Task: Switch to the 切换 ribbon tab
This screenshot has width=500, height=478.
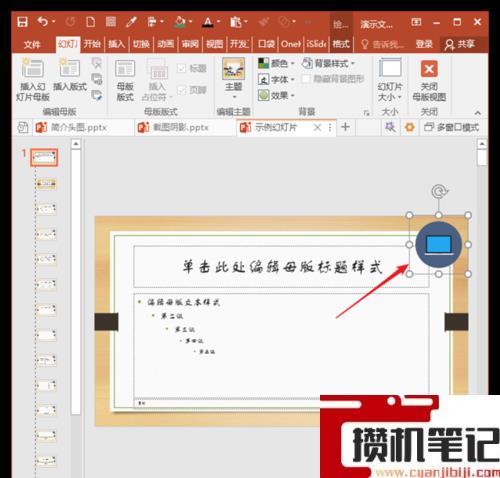Action: click(x=141, y=44)
